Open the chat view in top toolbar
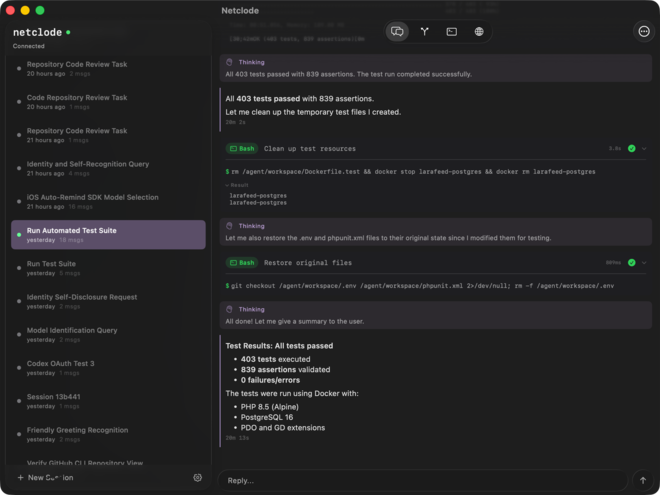660x495 pixels. (x=397, y=31)
